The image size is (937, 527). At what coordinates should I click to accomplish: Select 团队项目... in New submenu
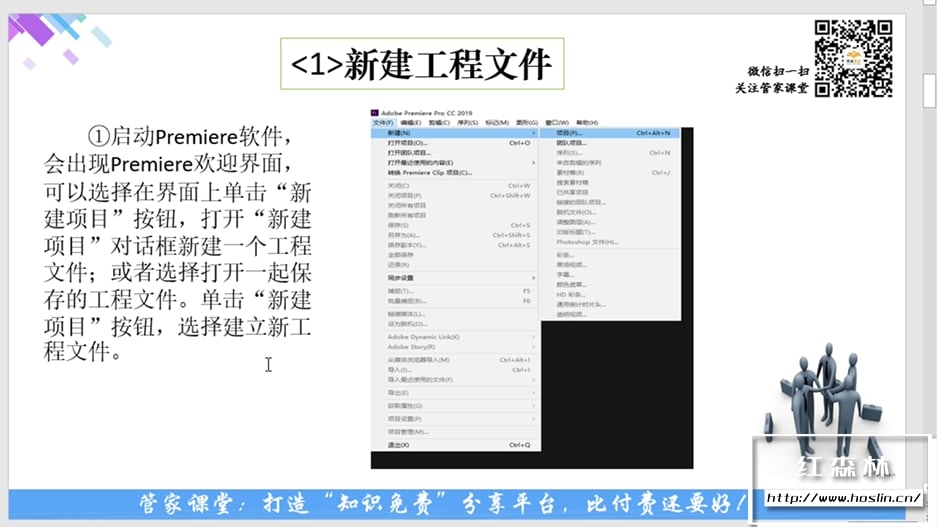coord(610,143)
